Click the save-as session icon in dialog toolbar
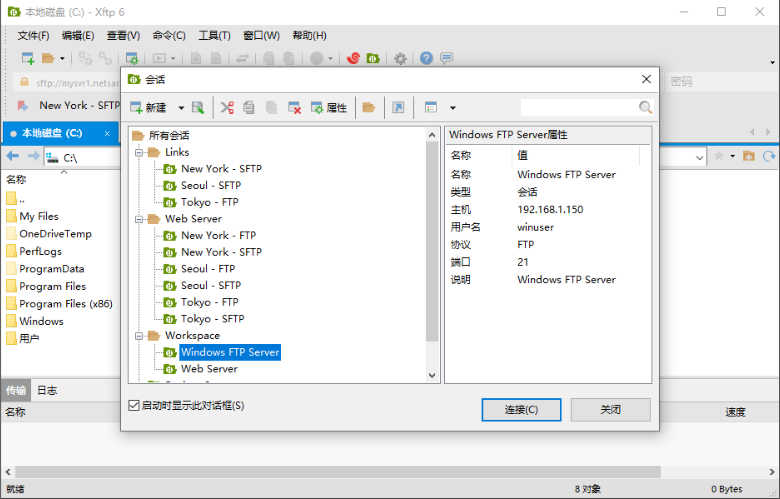The width and height of the screenshot is (780, 499). pos(198,107)
